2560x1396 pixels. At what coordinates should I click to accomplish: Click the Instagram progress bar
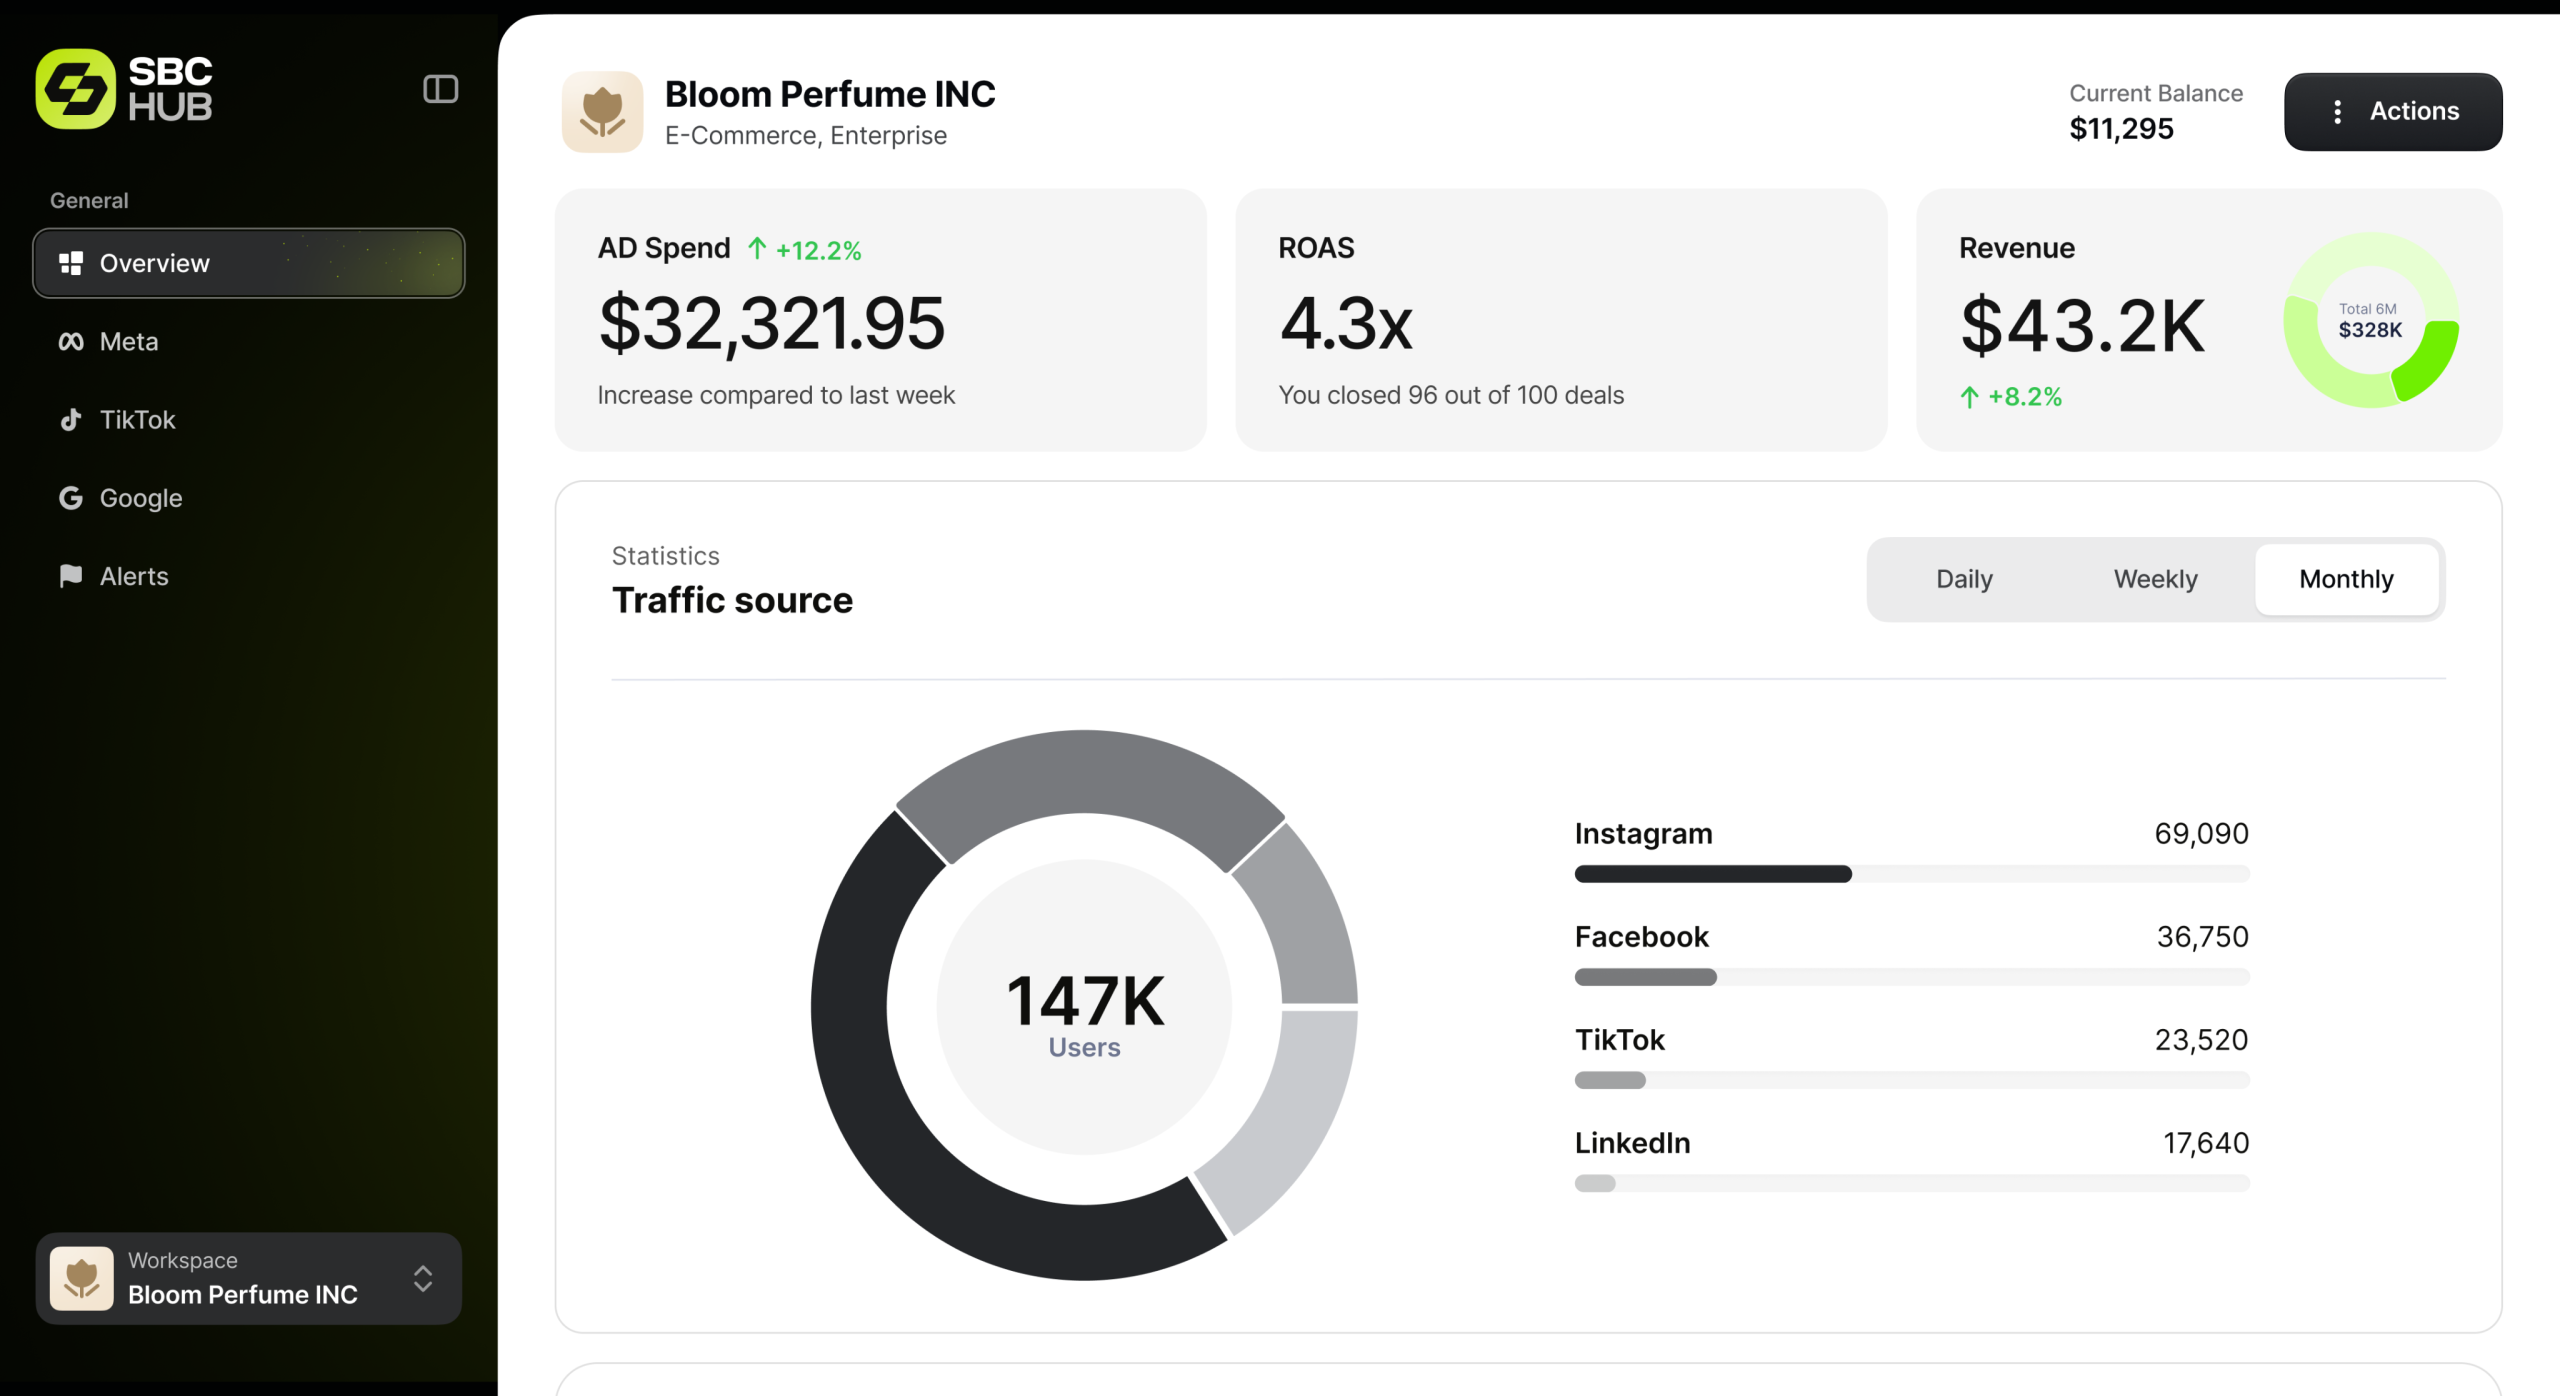(1912, 874)
